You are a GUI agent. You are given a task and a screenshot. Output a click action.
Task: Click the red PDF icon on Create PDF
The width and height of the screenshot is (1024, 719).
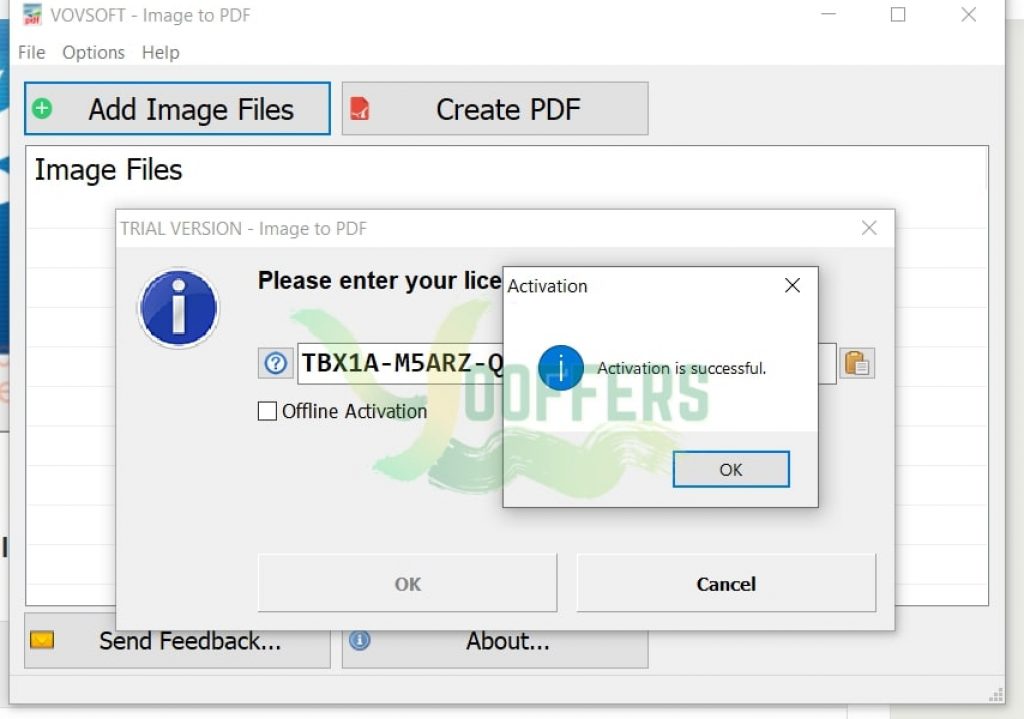point(360,108)
